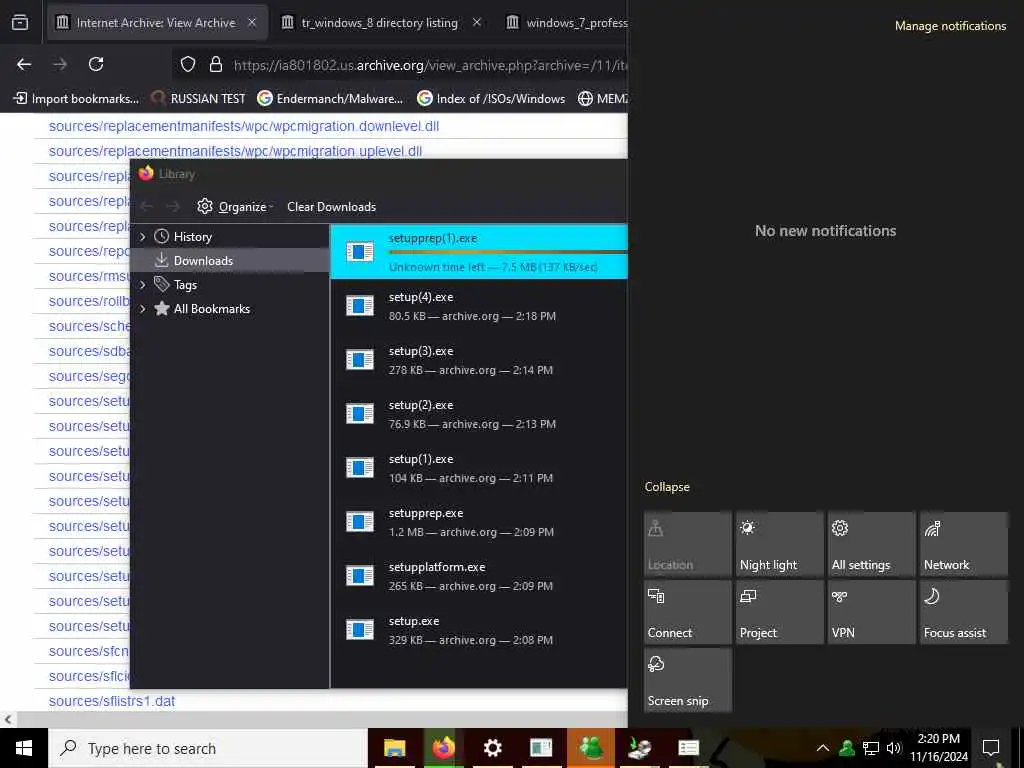Image resolution: width=1024 pixels, height=768 pixels.
Task: Expand the History tree node
Action: (x=142, y=236)
